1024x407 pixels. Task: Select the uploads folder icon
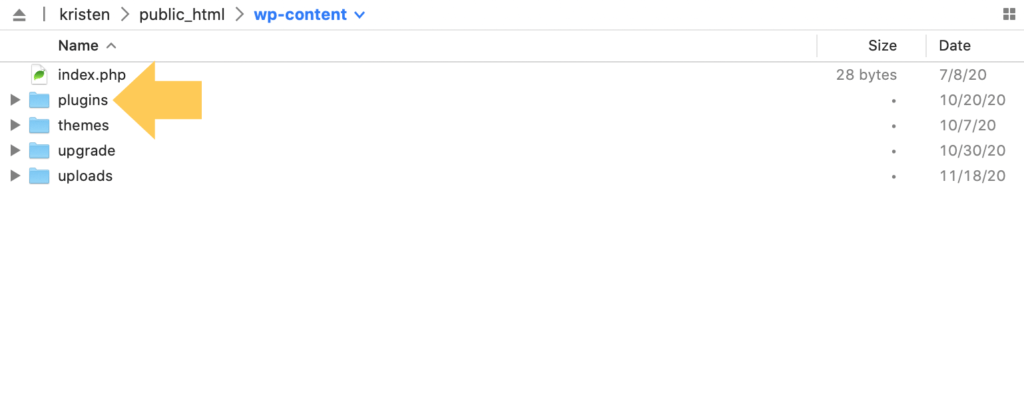tap(39, 176)
